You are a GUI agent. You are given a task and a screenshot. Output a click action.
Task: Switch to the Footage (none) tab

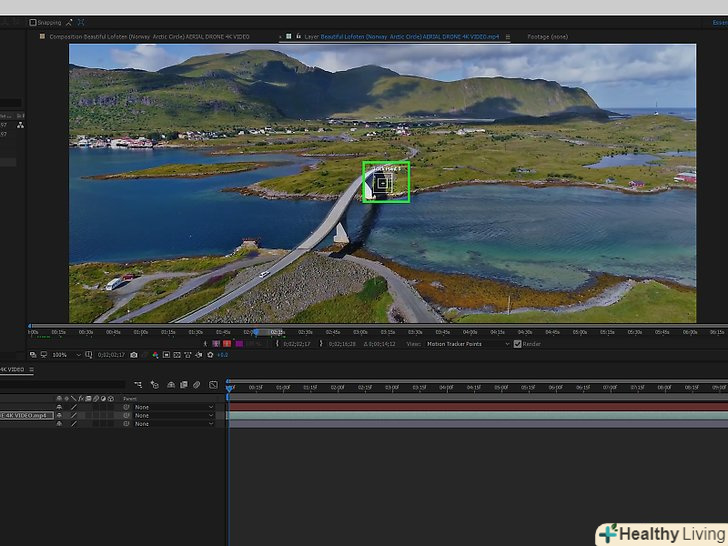click(x=548, y=36)
